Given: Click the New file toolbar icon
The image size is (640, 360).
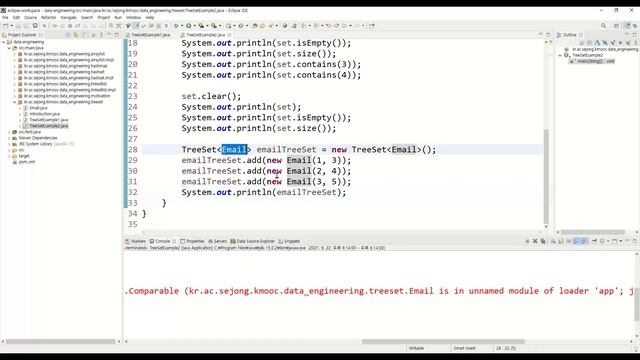Looking at the screenshot, I should pyautogui.click(x=6, y=26).
